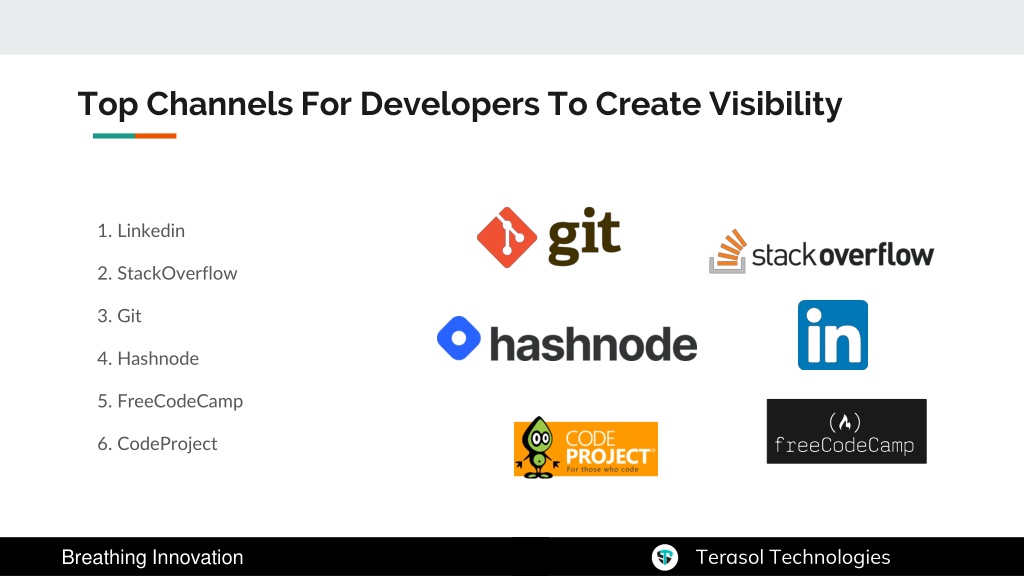Click the Terasol Technologies round logo icon

[x=665, y=557]
